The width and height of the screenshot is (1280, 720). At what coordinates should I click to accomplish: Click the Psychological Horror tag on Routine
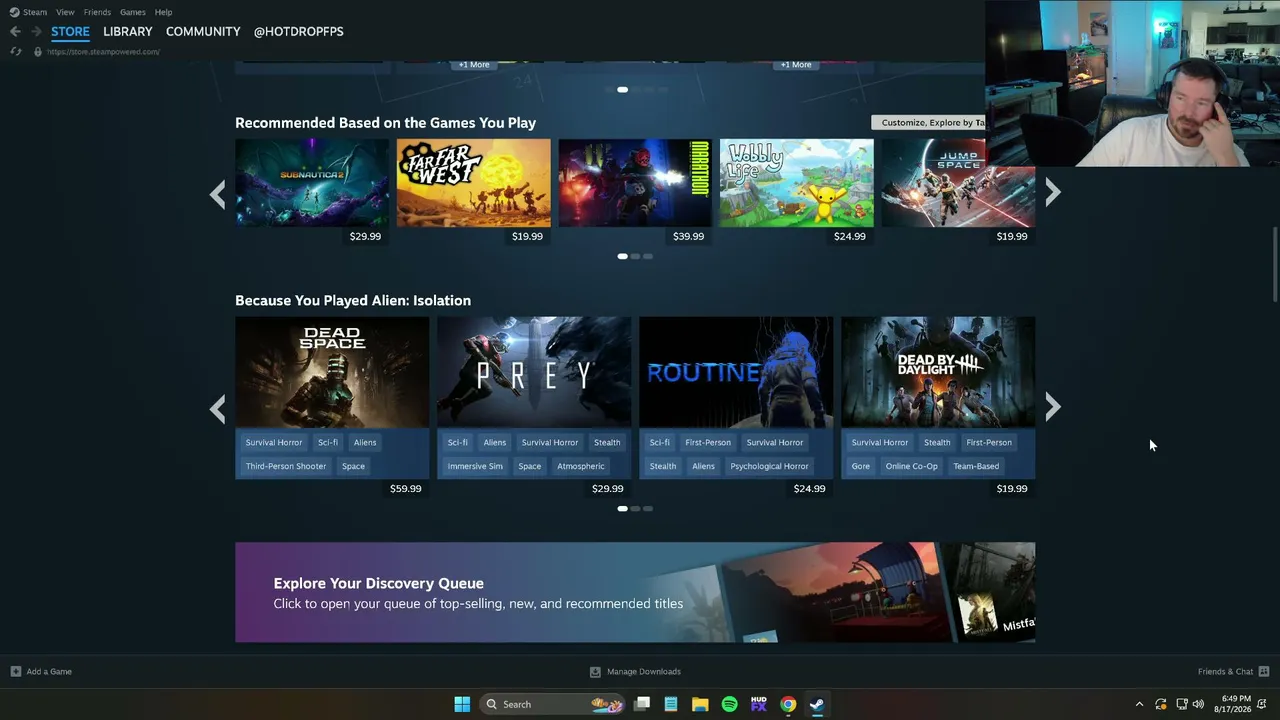pos(769,466)
